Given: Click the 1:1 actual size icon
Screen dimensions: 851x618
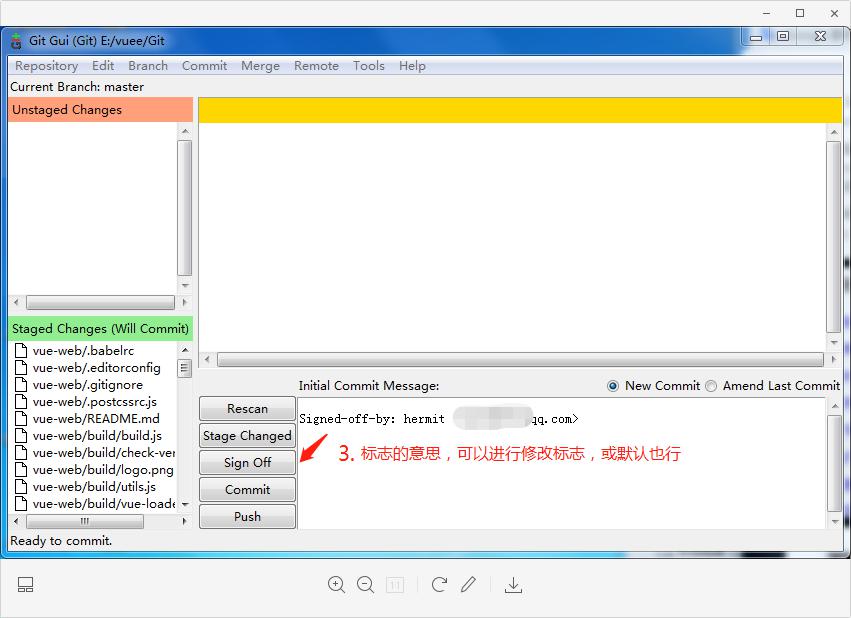Looking at the screenshot, I should pyautogui.click(x=395, y=585).
